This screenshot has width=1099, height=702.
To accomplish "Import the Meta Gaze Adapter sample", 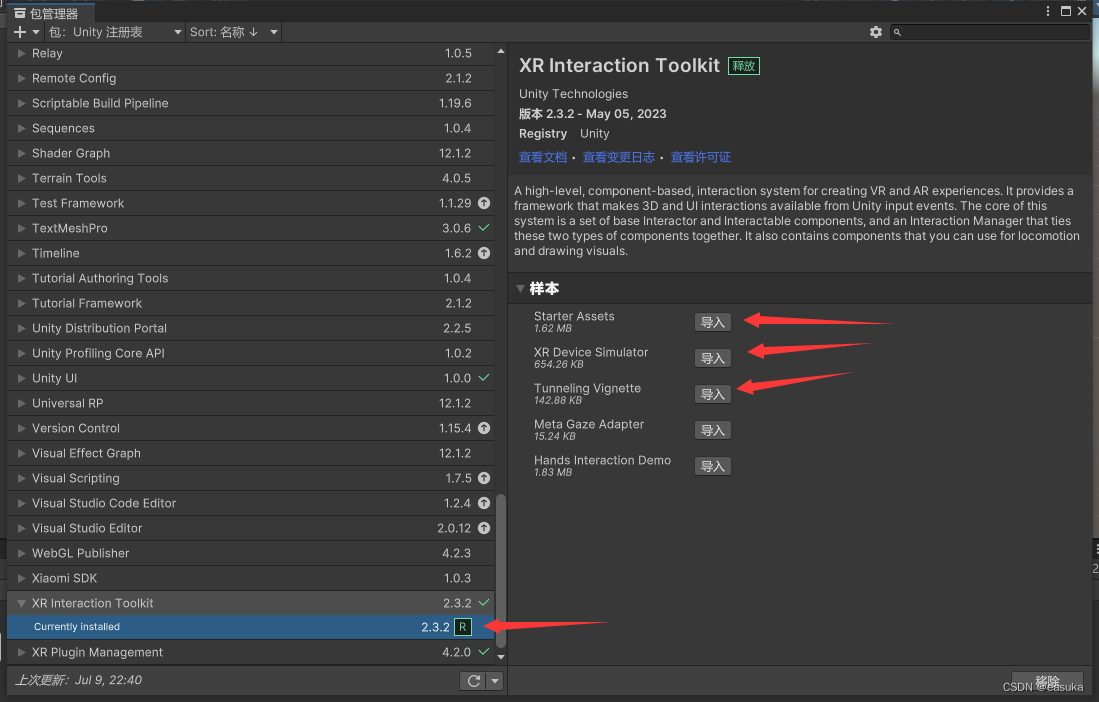I will point(713,430).
